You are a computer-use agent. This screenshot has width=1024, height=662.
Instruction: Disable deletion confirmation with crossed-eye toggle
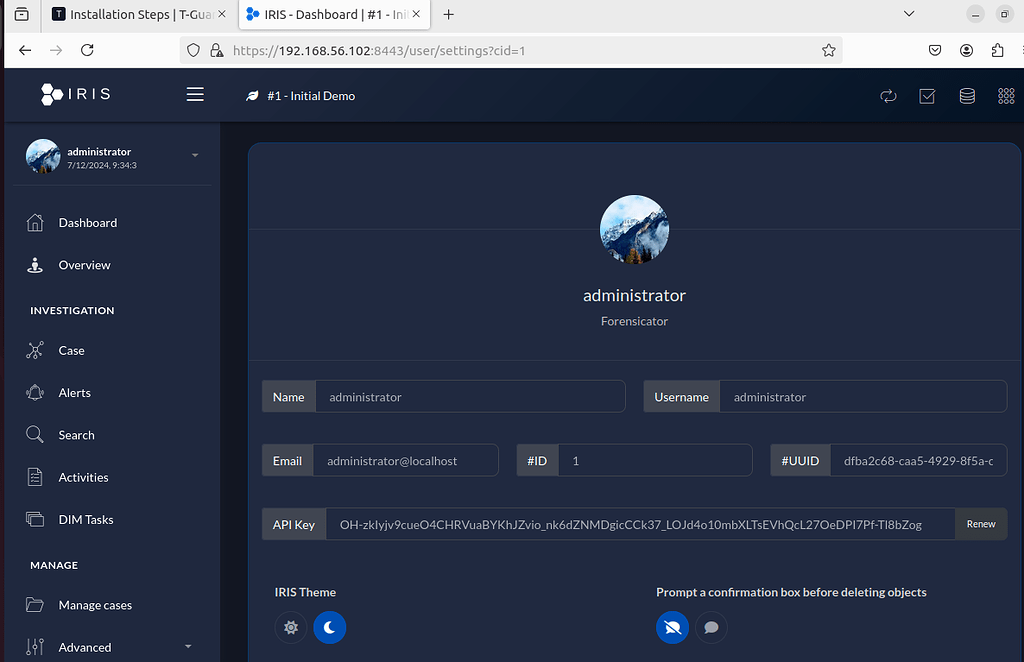click(672, 628)
